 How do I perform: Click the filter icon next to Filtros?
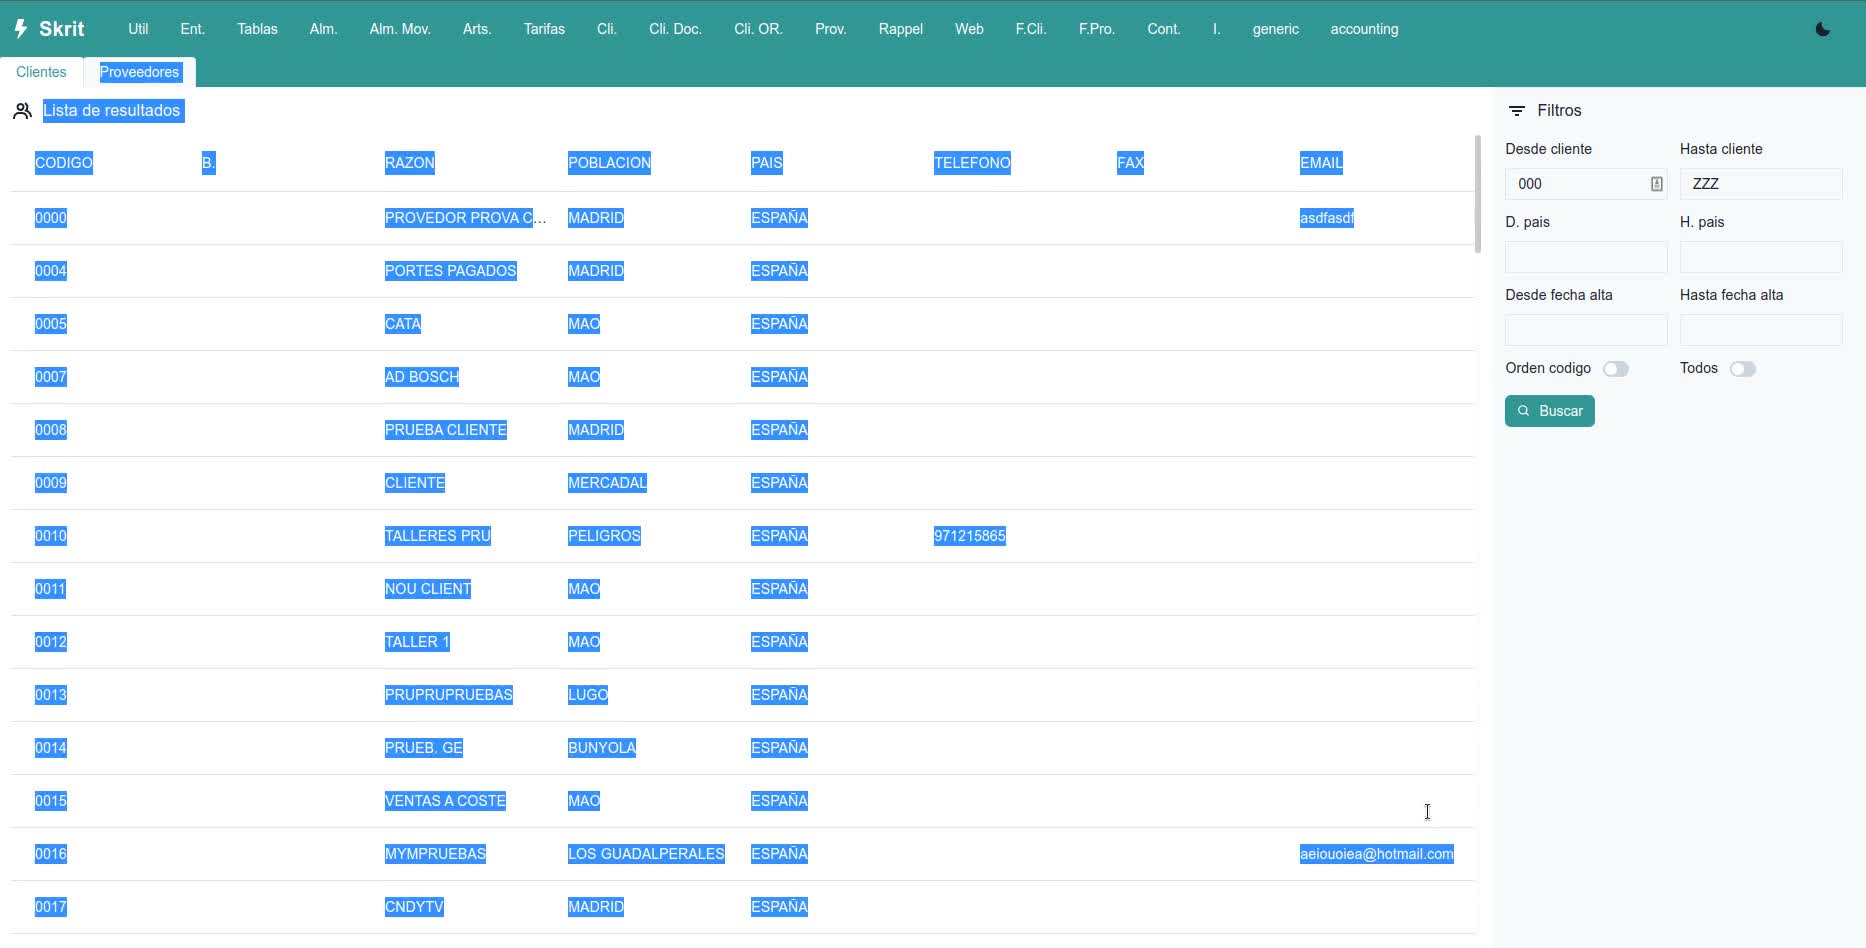click(x=1517, y=111)
